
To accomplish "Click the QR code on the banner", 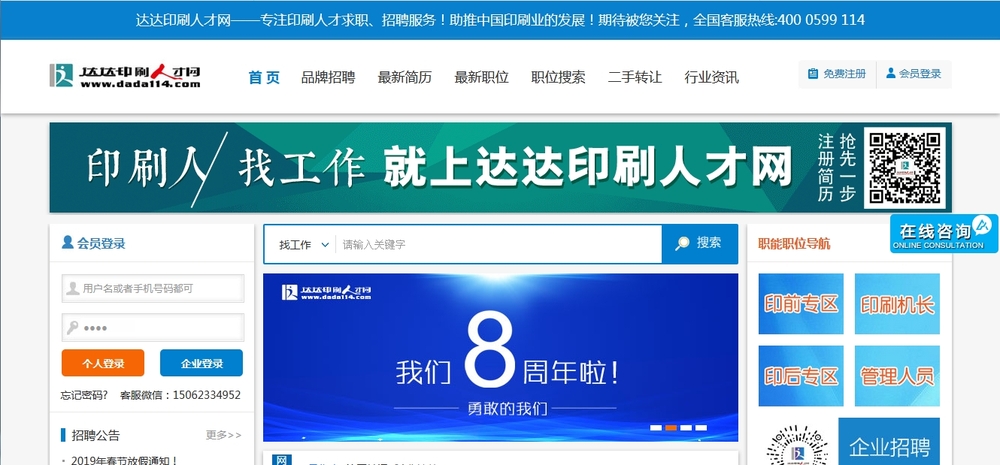I will point(905,168).
